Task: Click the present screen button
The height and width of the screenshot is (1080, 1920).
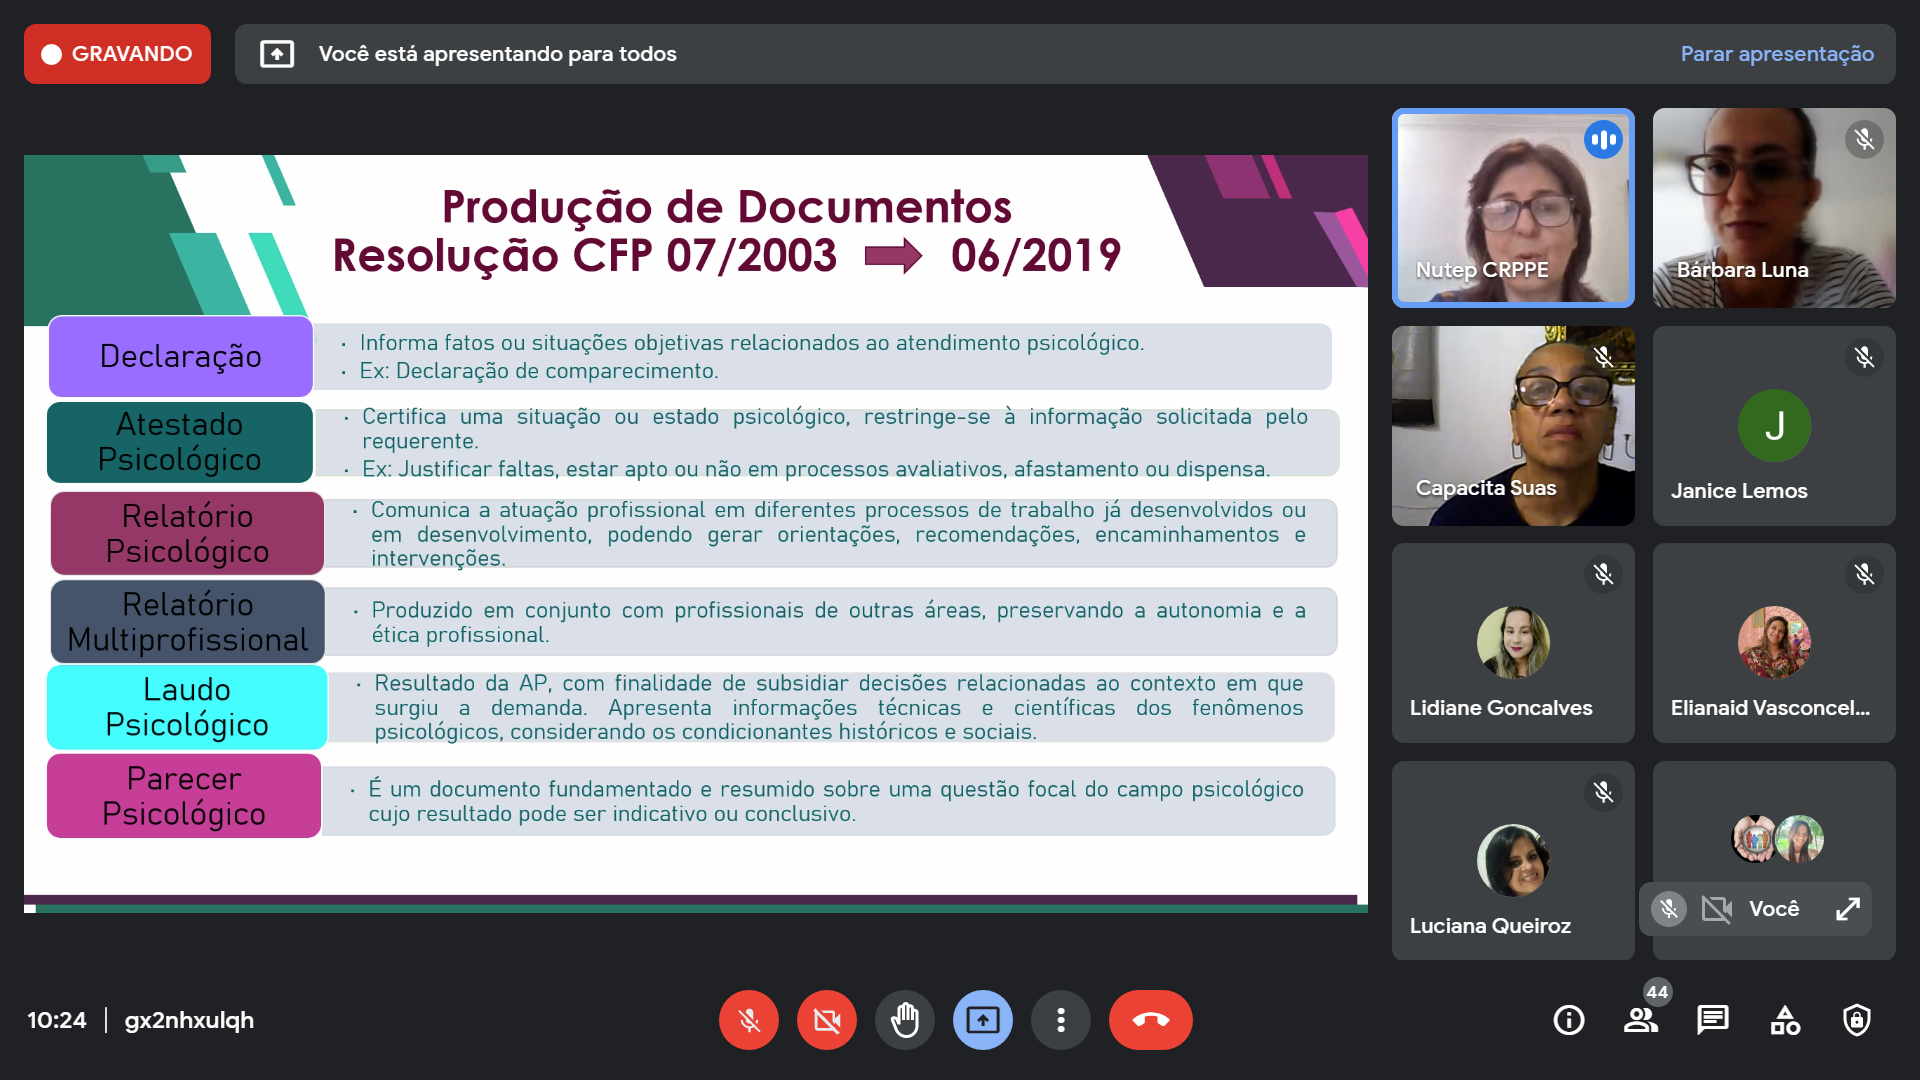Action: click(x=982, y=1020)
